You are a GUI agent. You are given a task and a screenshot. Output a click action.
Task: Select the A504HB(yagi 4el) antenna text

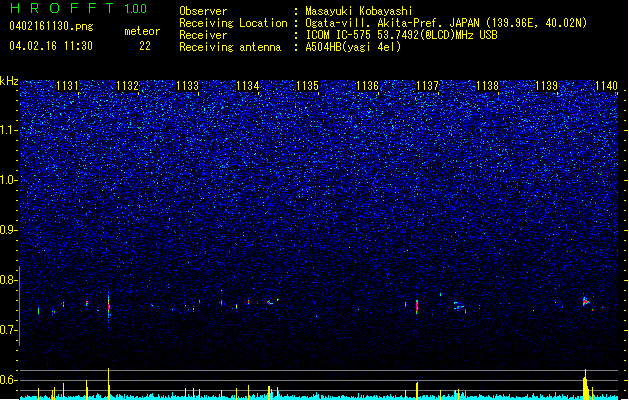pos(353,47)
